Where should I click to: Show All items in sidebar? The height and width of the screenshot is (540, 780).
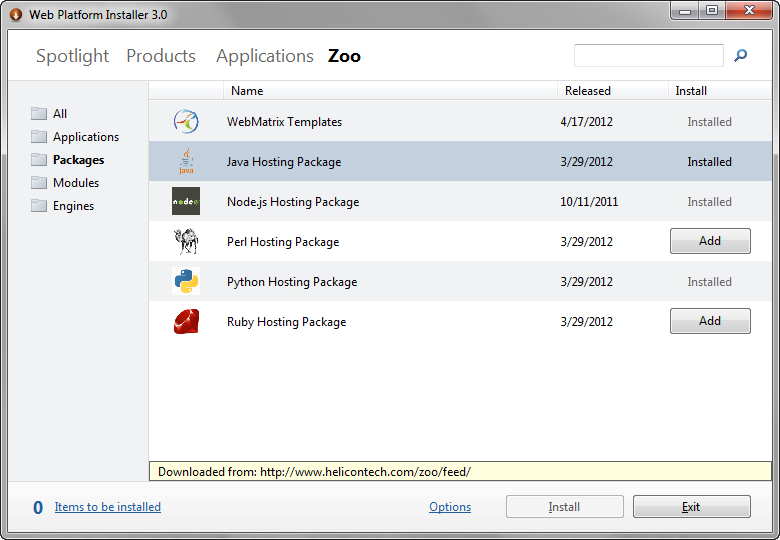pyautogui.click(x=60, y=113)
